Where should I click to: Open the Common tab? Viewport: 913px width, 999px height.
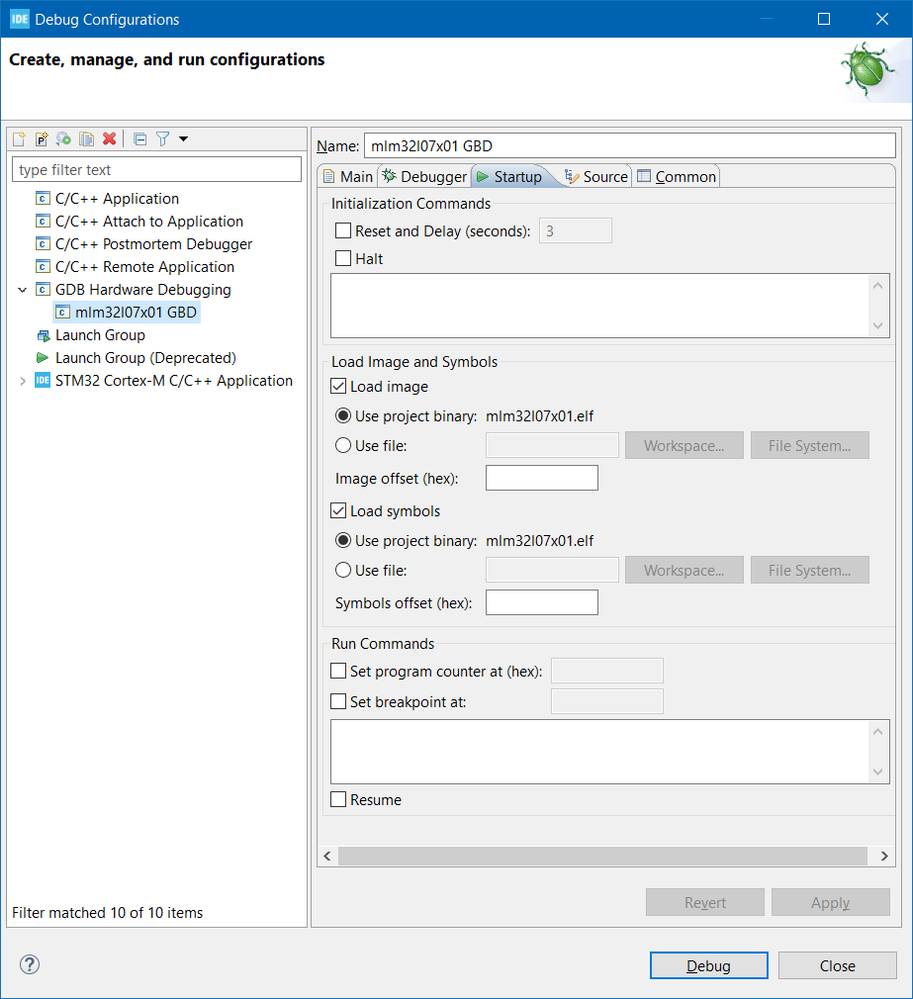677,176
